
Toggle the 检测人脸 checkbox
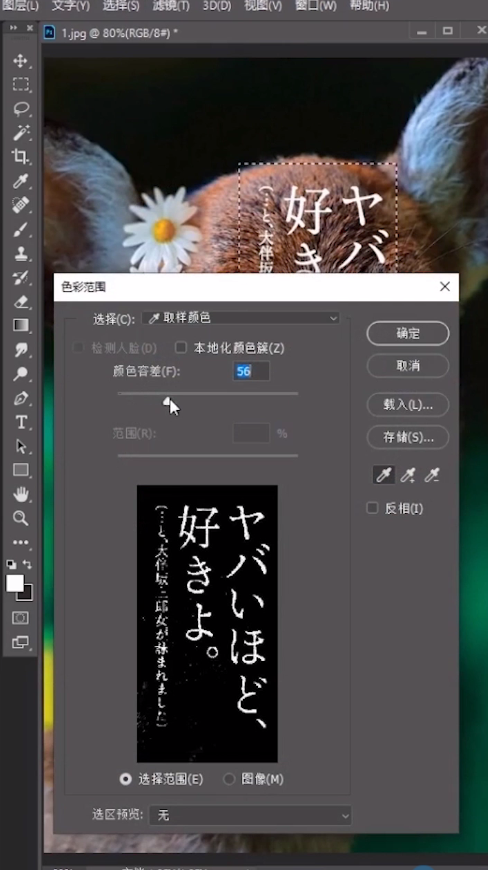(x=78, y=348)
